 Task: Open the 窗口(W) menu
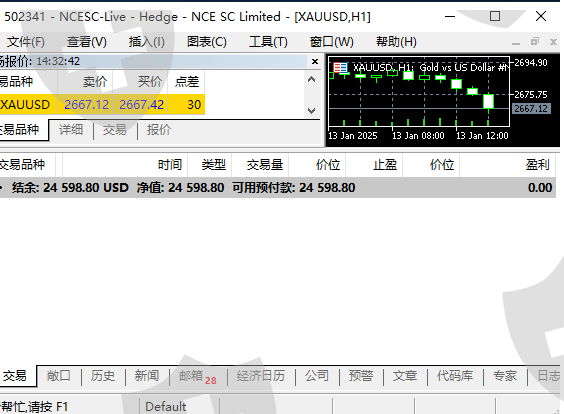tap(332, 42)
